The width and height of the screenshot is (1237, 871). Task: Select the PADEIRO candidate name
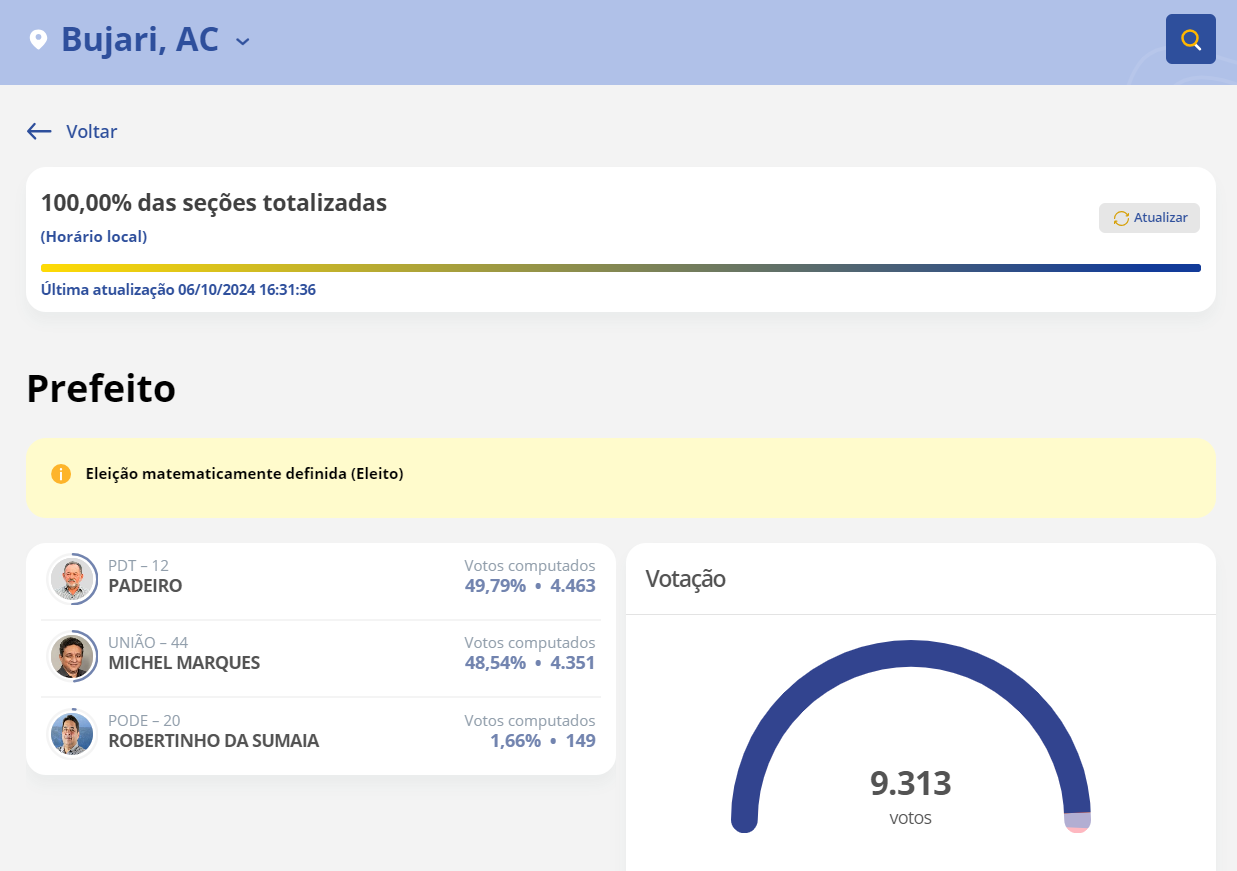click(145, 586)
